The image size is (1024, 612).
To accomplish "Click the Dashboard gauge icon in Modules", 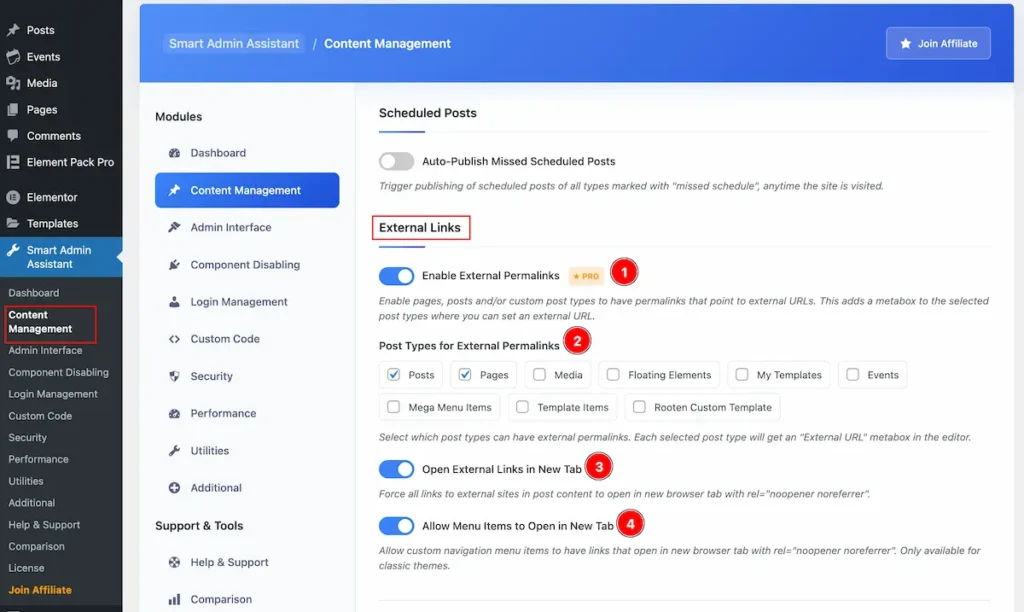I will point(174,153).
